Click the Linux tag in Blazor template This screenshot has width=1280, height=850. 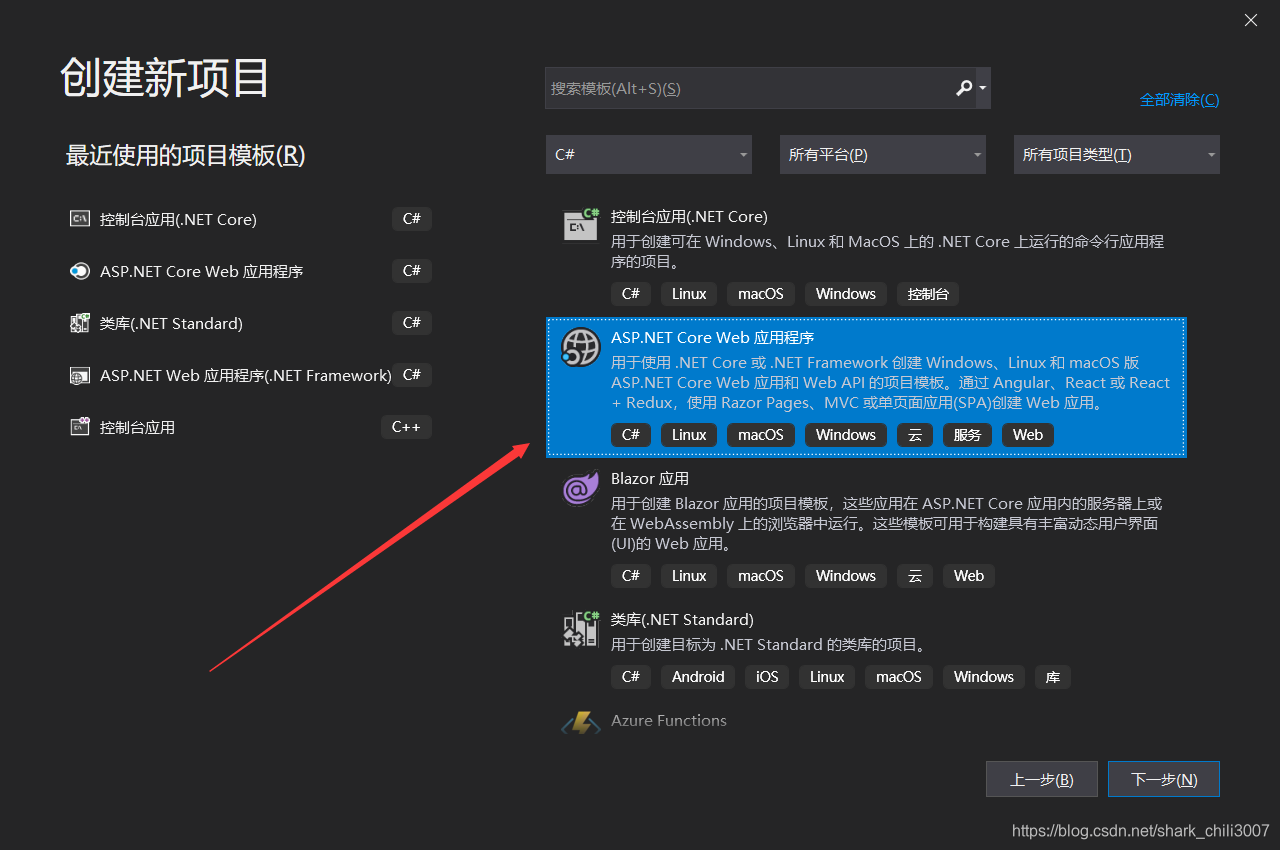689,576
